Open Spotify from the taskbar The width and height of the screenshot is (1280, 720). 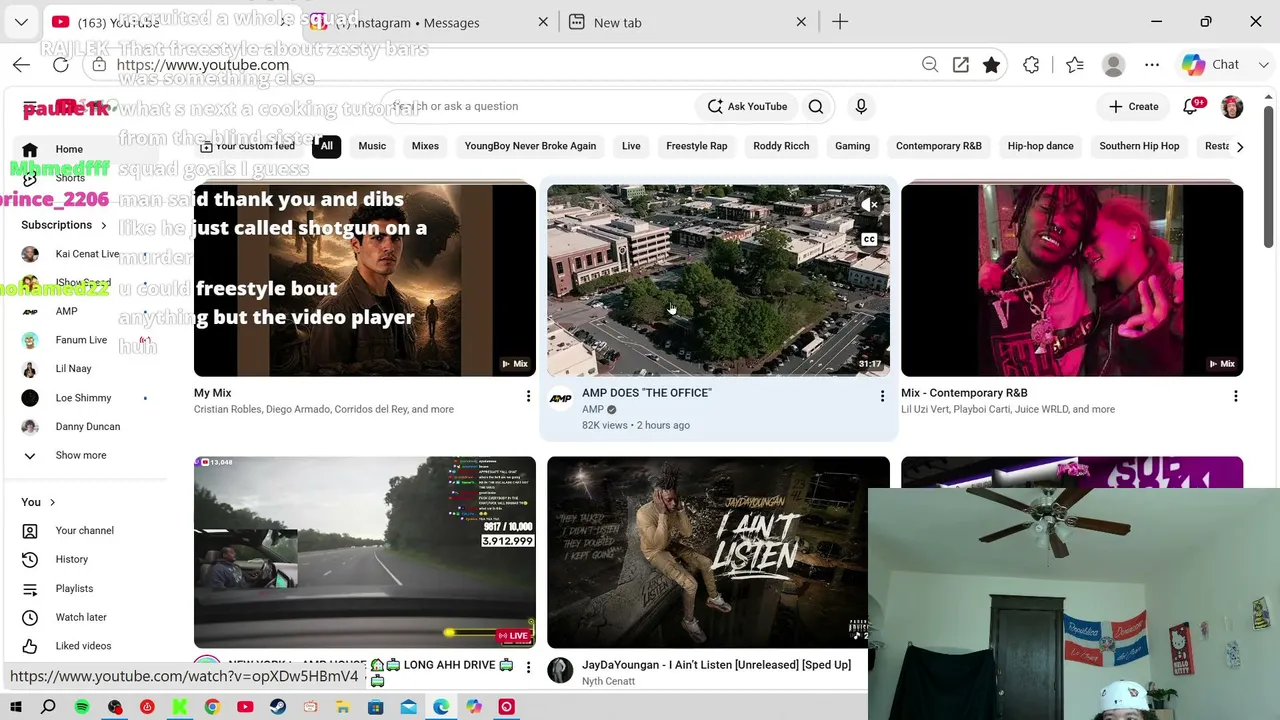[82, 707]
